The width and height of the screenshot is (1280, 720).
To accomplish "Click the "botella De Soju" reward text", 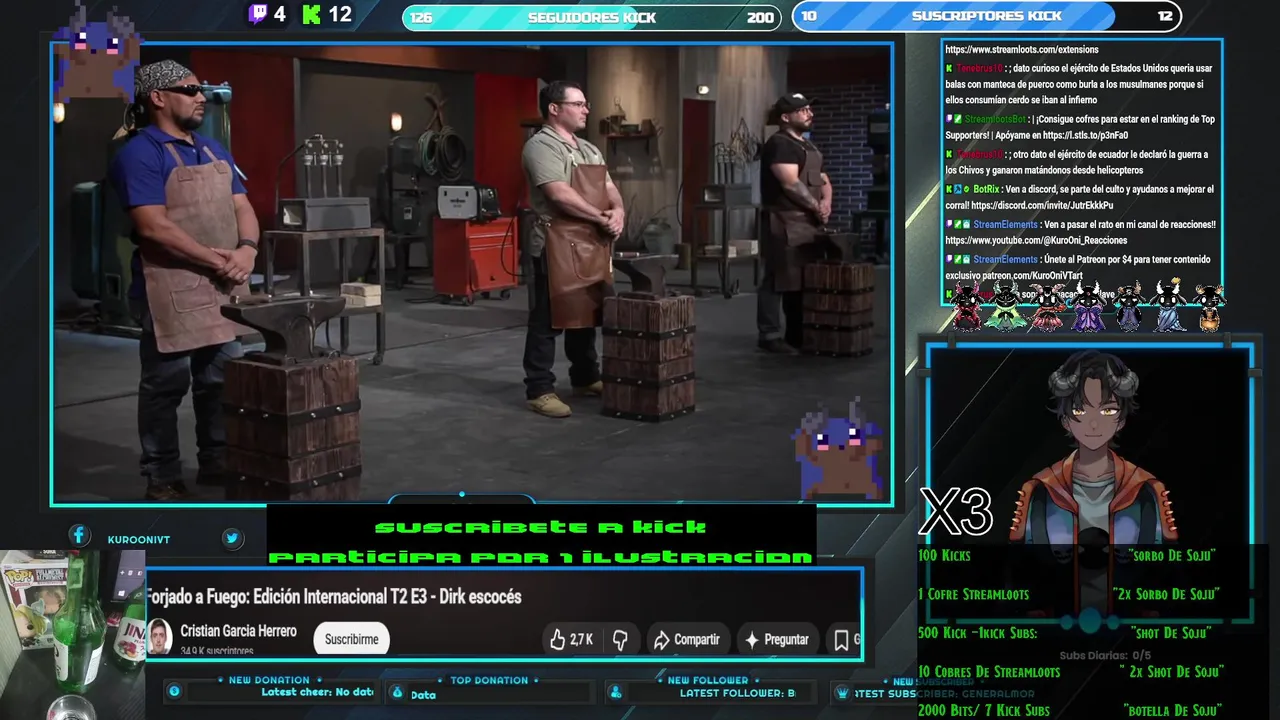I will pos(1172,711).
